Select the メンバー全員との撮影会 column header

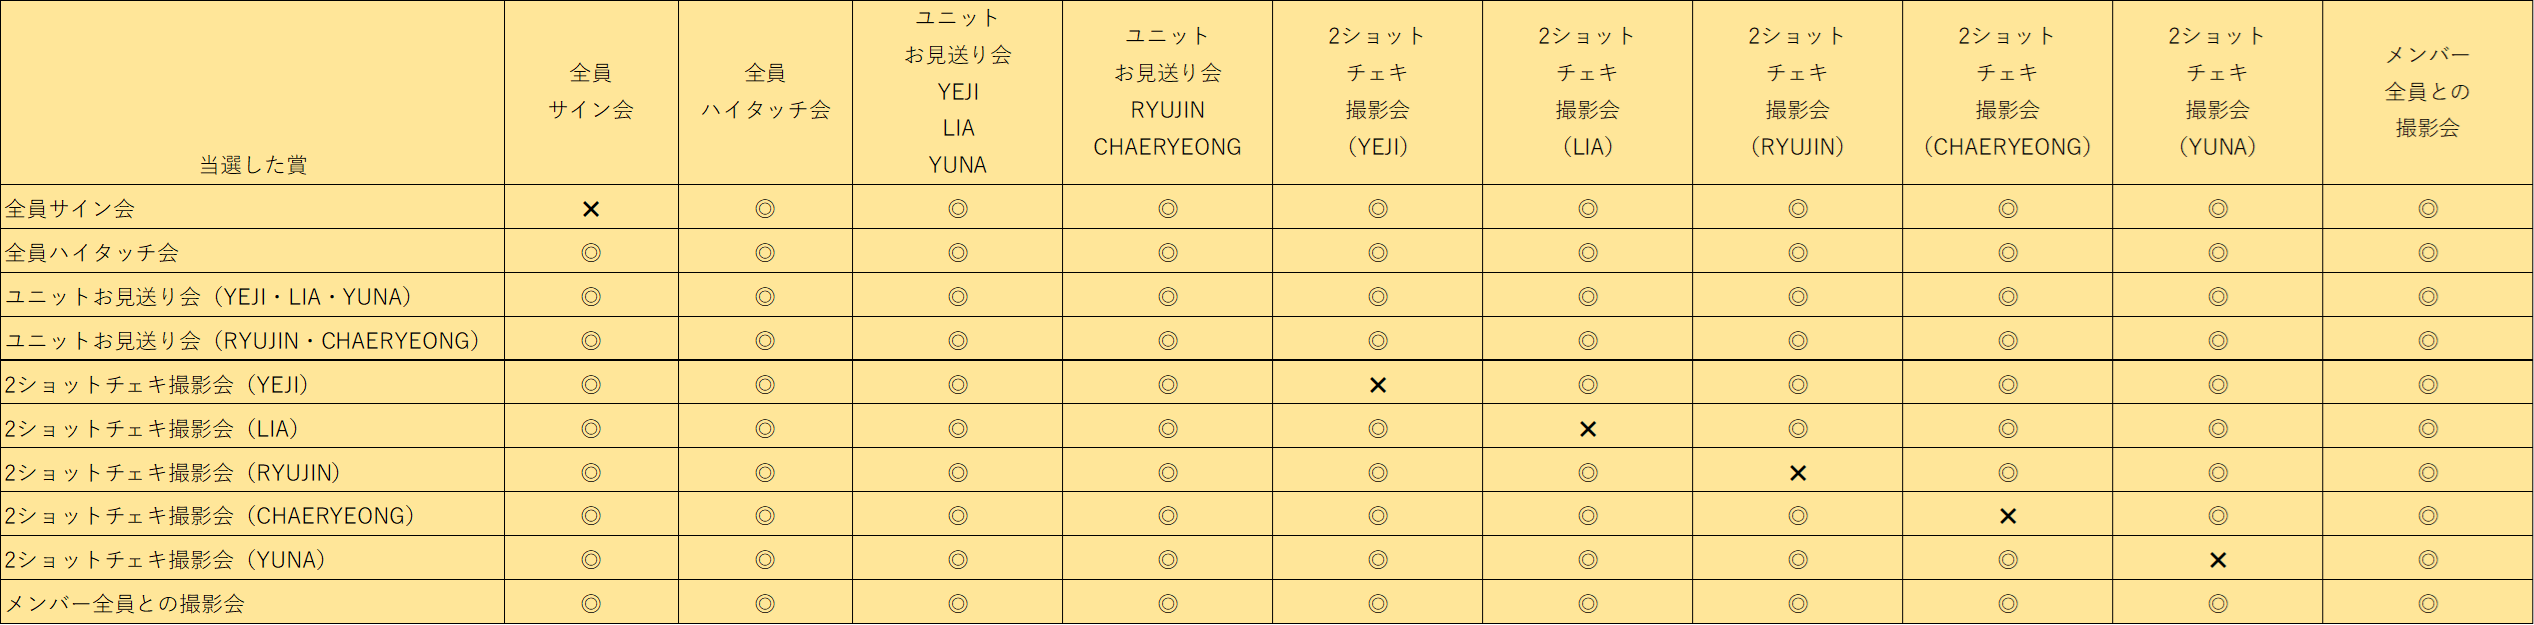(2427, 91)
